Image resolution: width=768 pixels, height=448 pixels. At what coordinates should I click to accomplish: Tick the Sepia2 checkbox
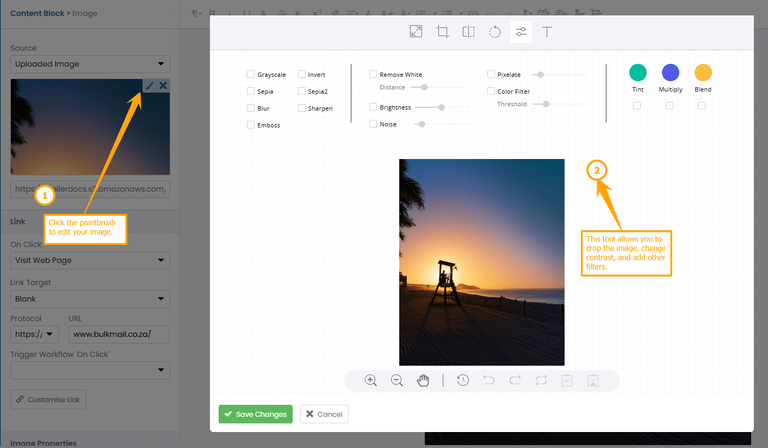pos(302,91)
